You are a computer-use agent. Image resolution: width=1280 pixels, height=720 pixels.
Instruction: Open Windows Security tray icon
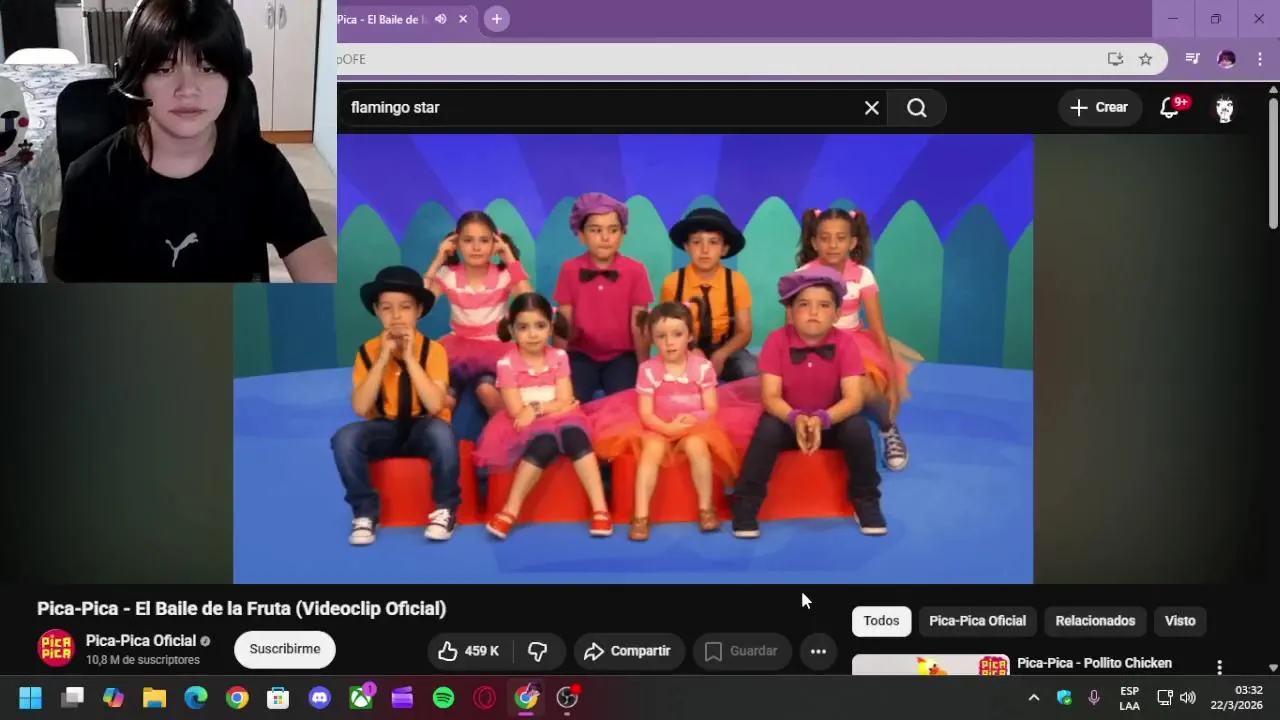coord(1064,698)
